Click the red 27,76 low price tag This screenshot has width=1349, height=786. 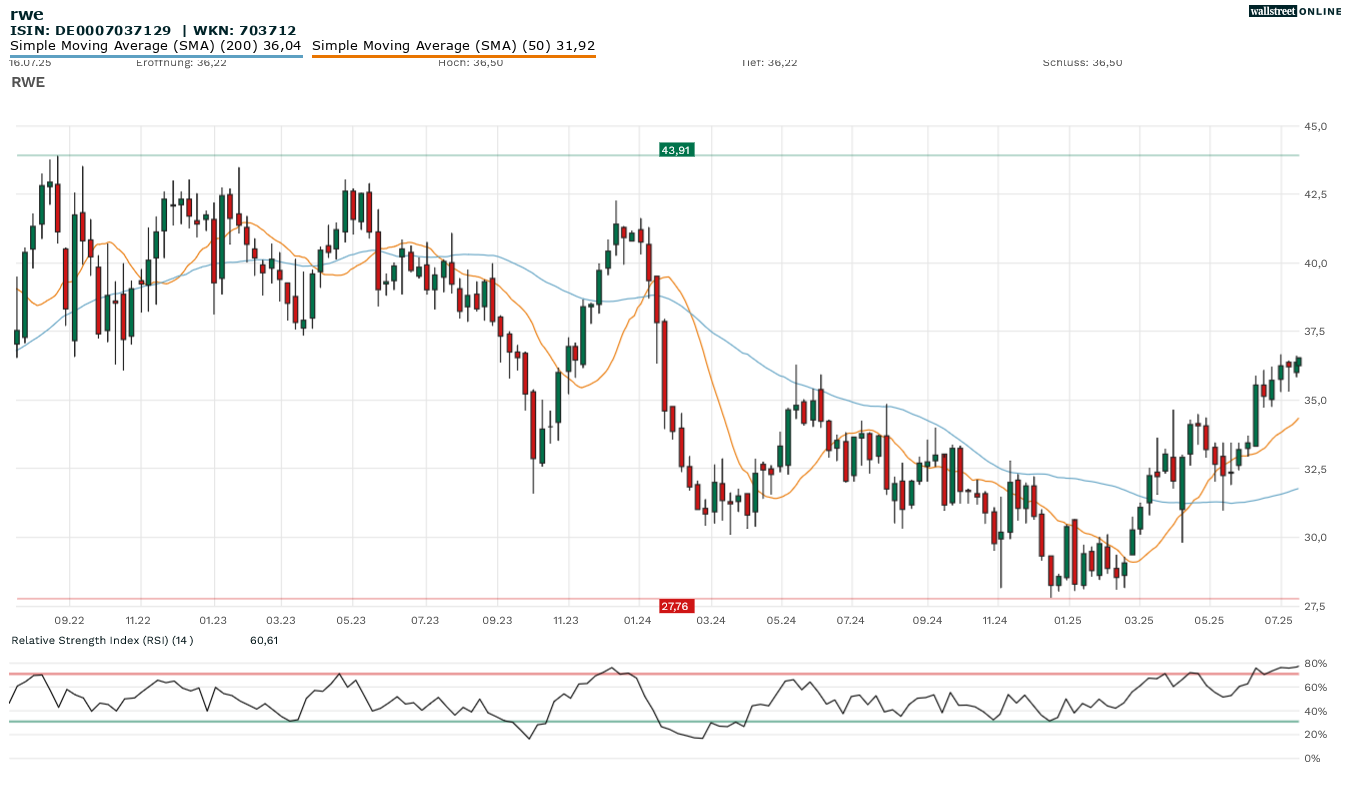pyautogui.click(x=676, y=606)
